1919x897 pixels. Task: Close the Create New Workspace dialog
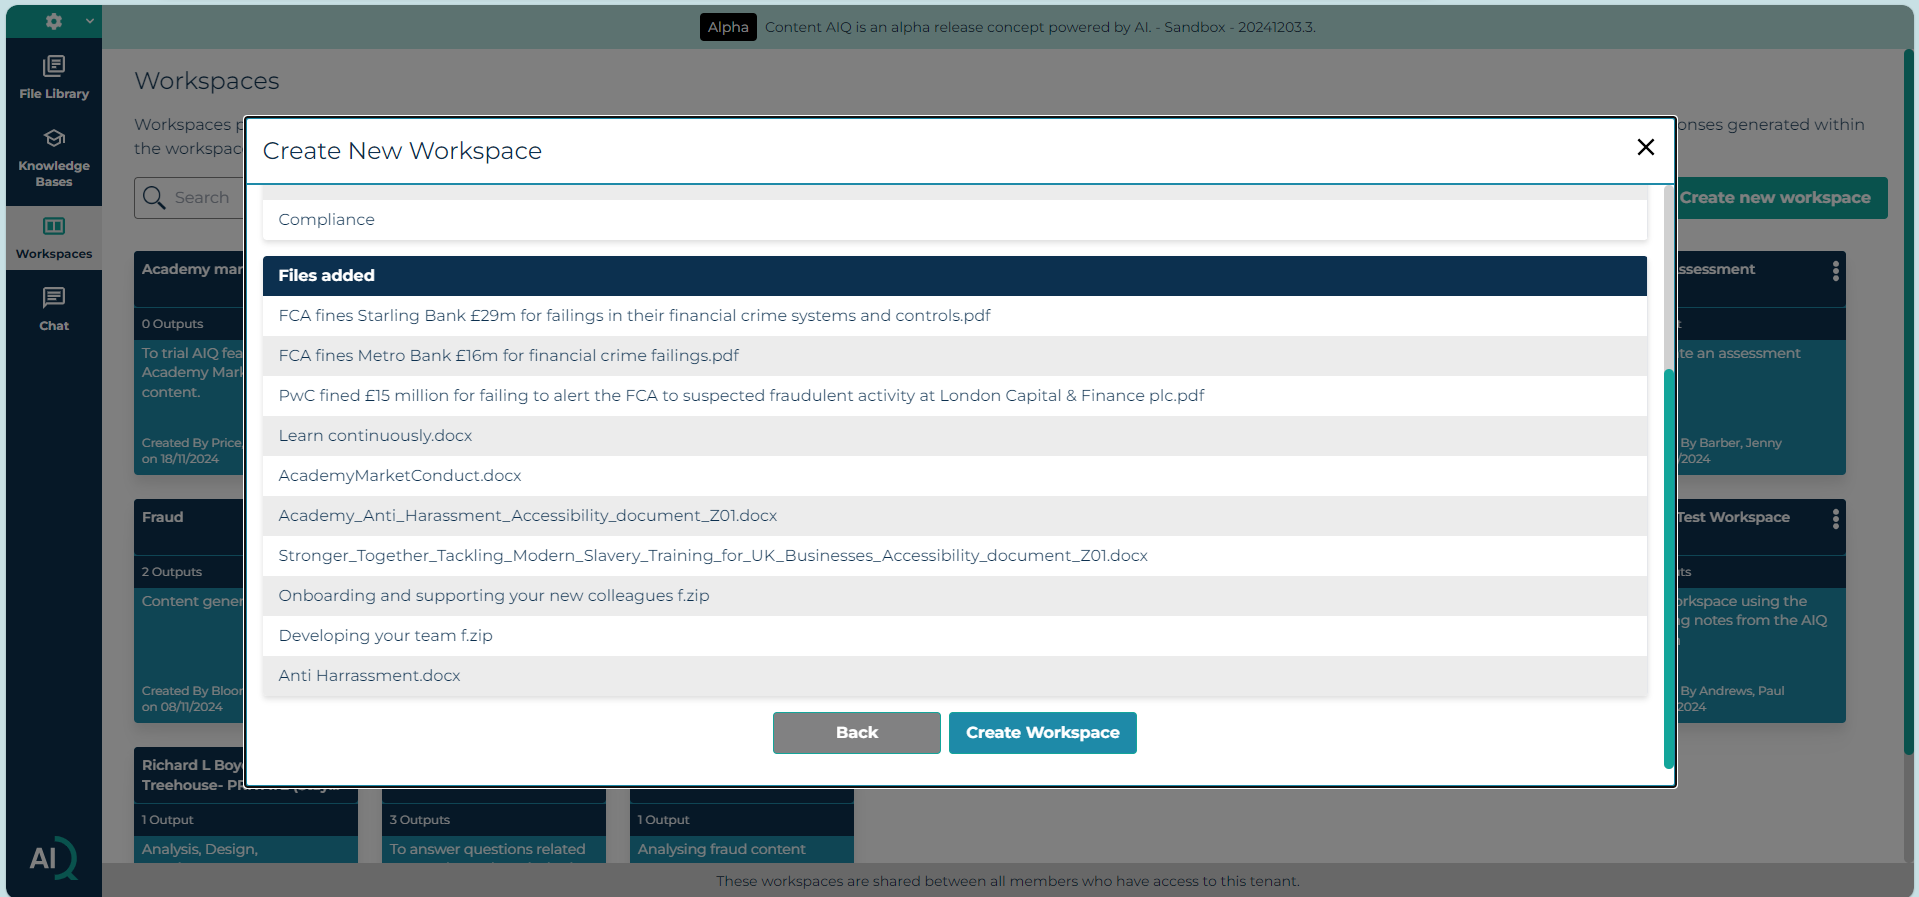(x=1645, y=147)
